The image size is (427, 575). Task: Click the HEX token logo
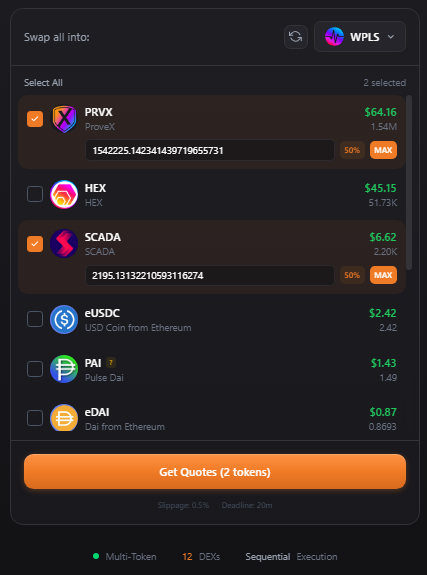coord(64,194)
